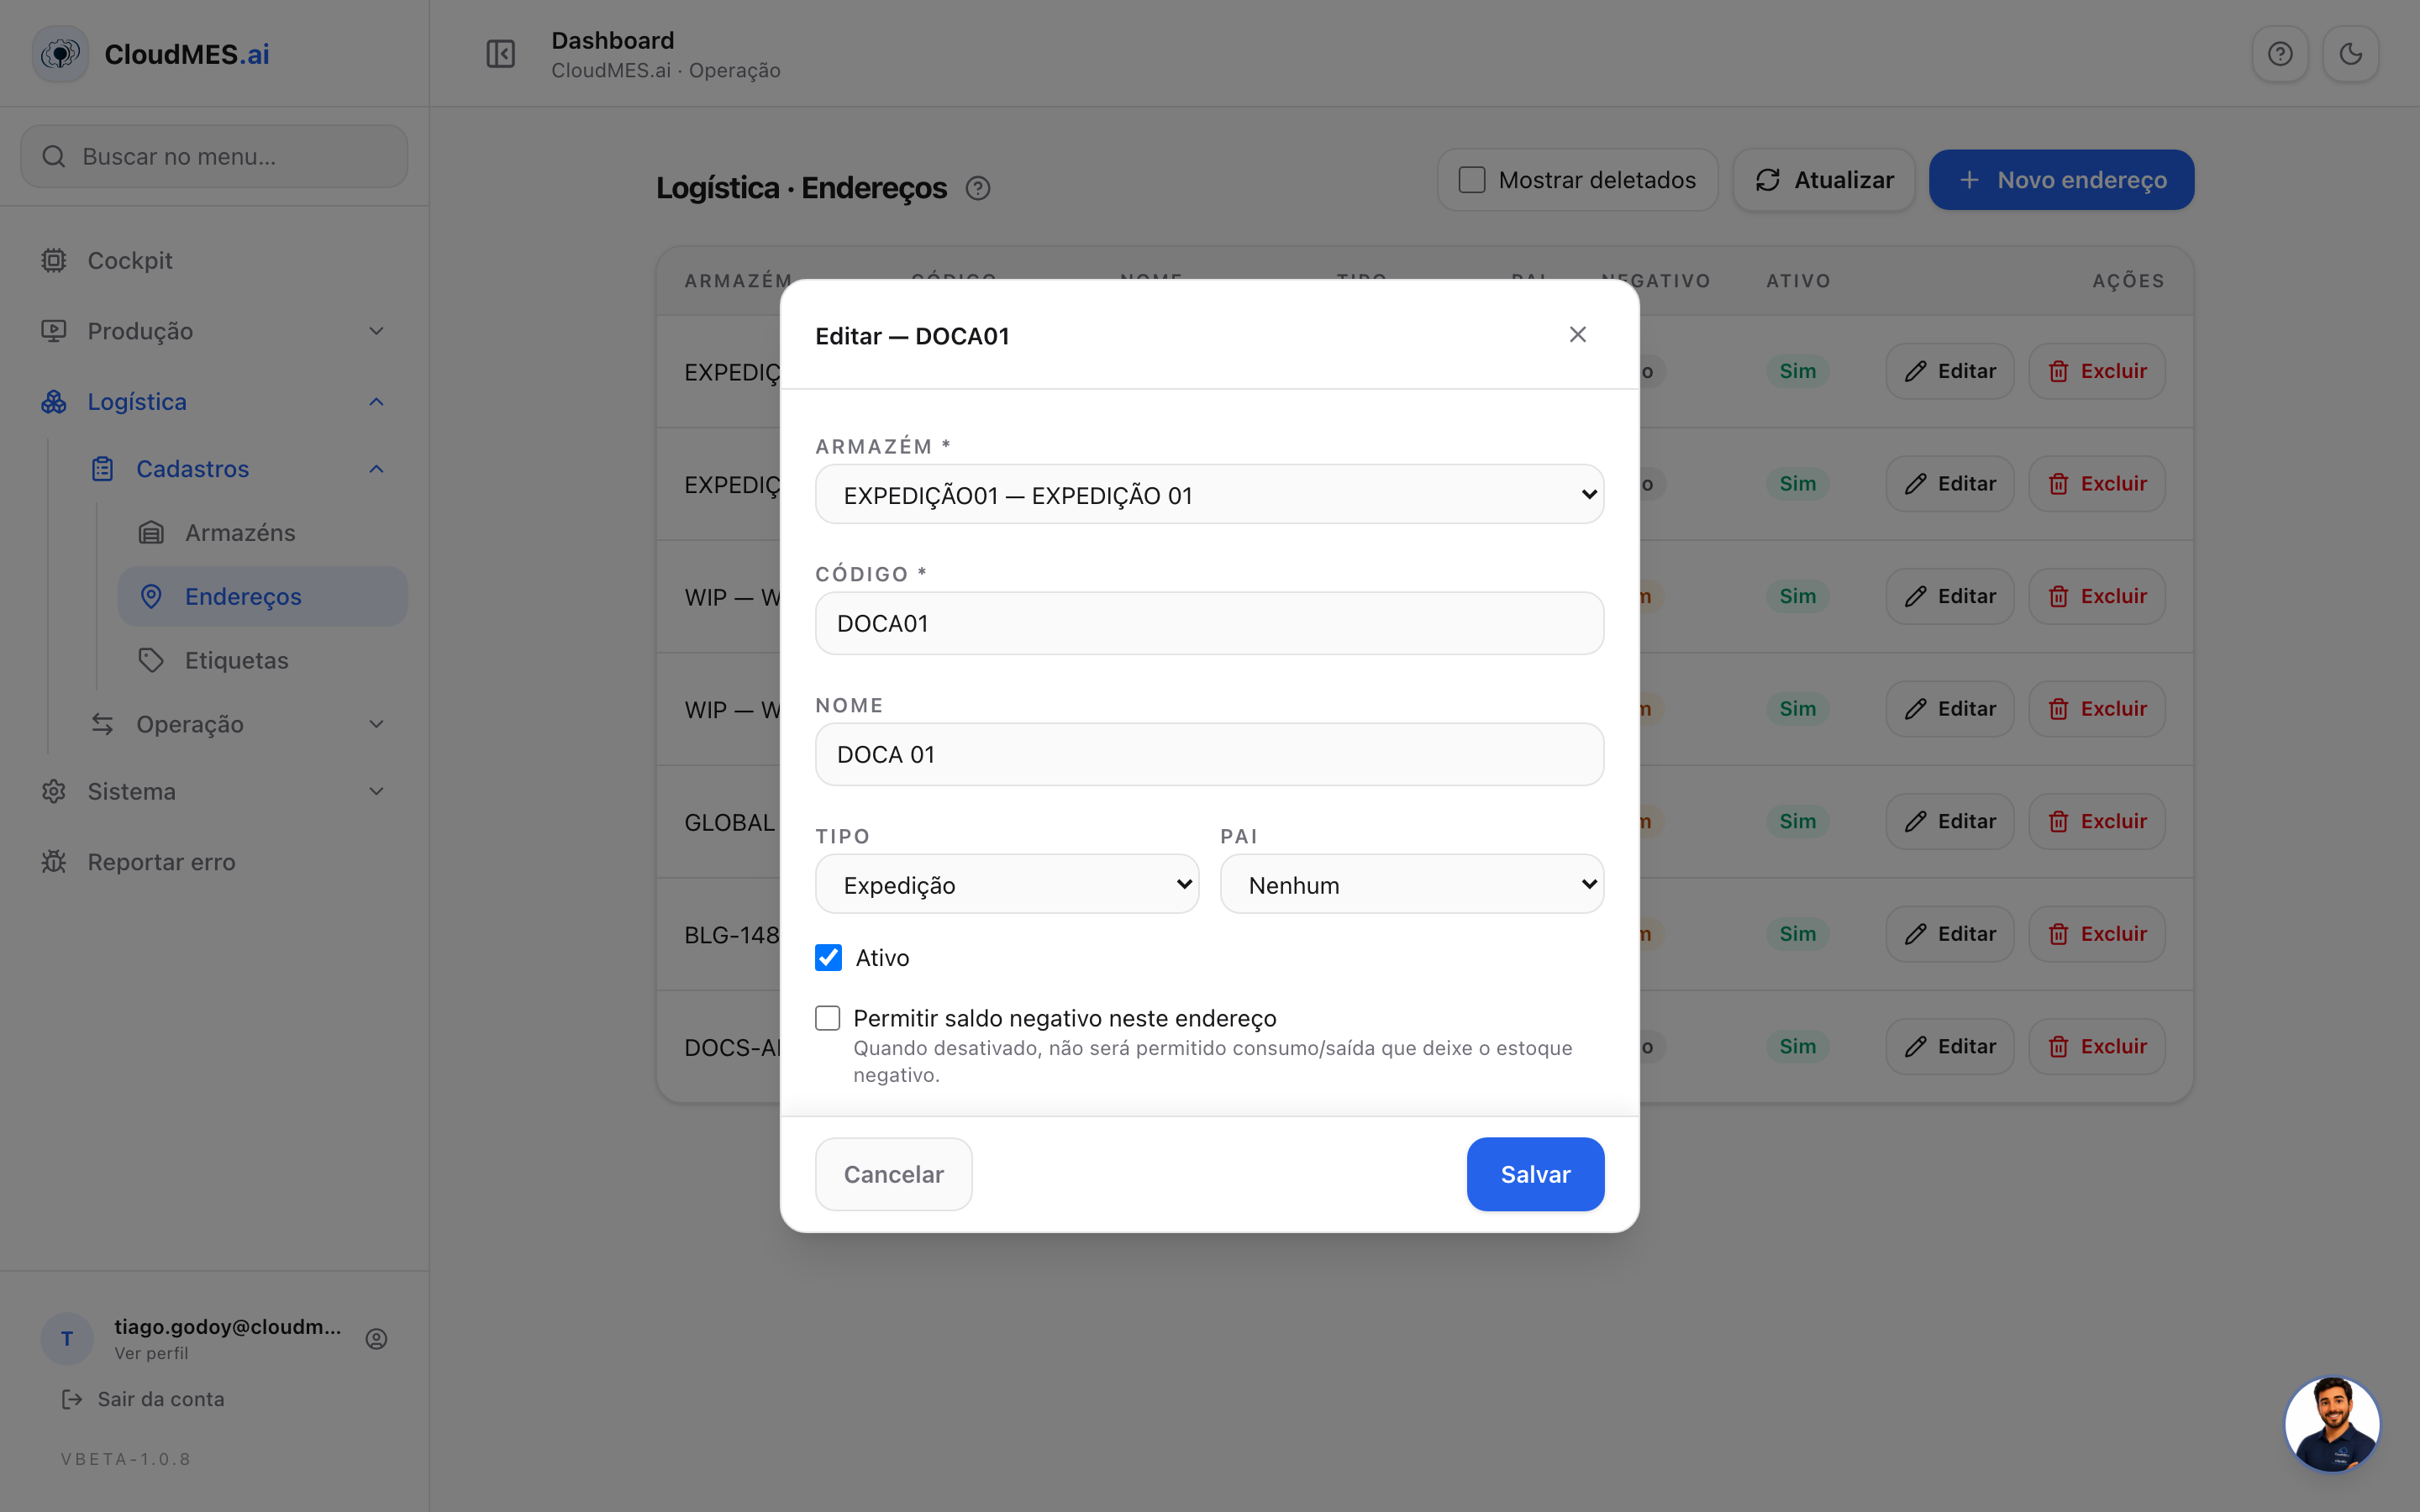The image size is (2420, 1512).
Task: Click the T user avatar
Action: pyautogui.click(x=67, y=1339)
